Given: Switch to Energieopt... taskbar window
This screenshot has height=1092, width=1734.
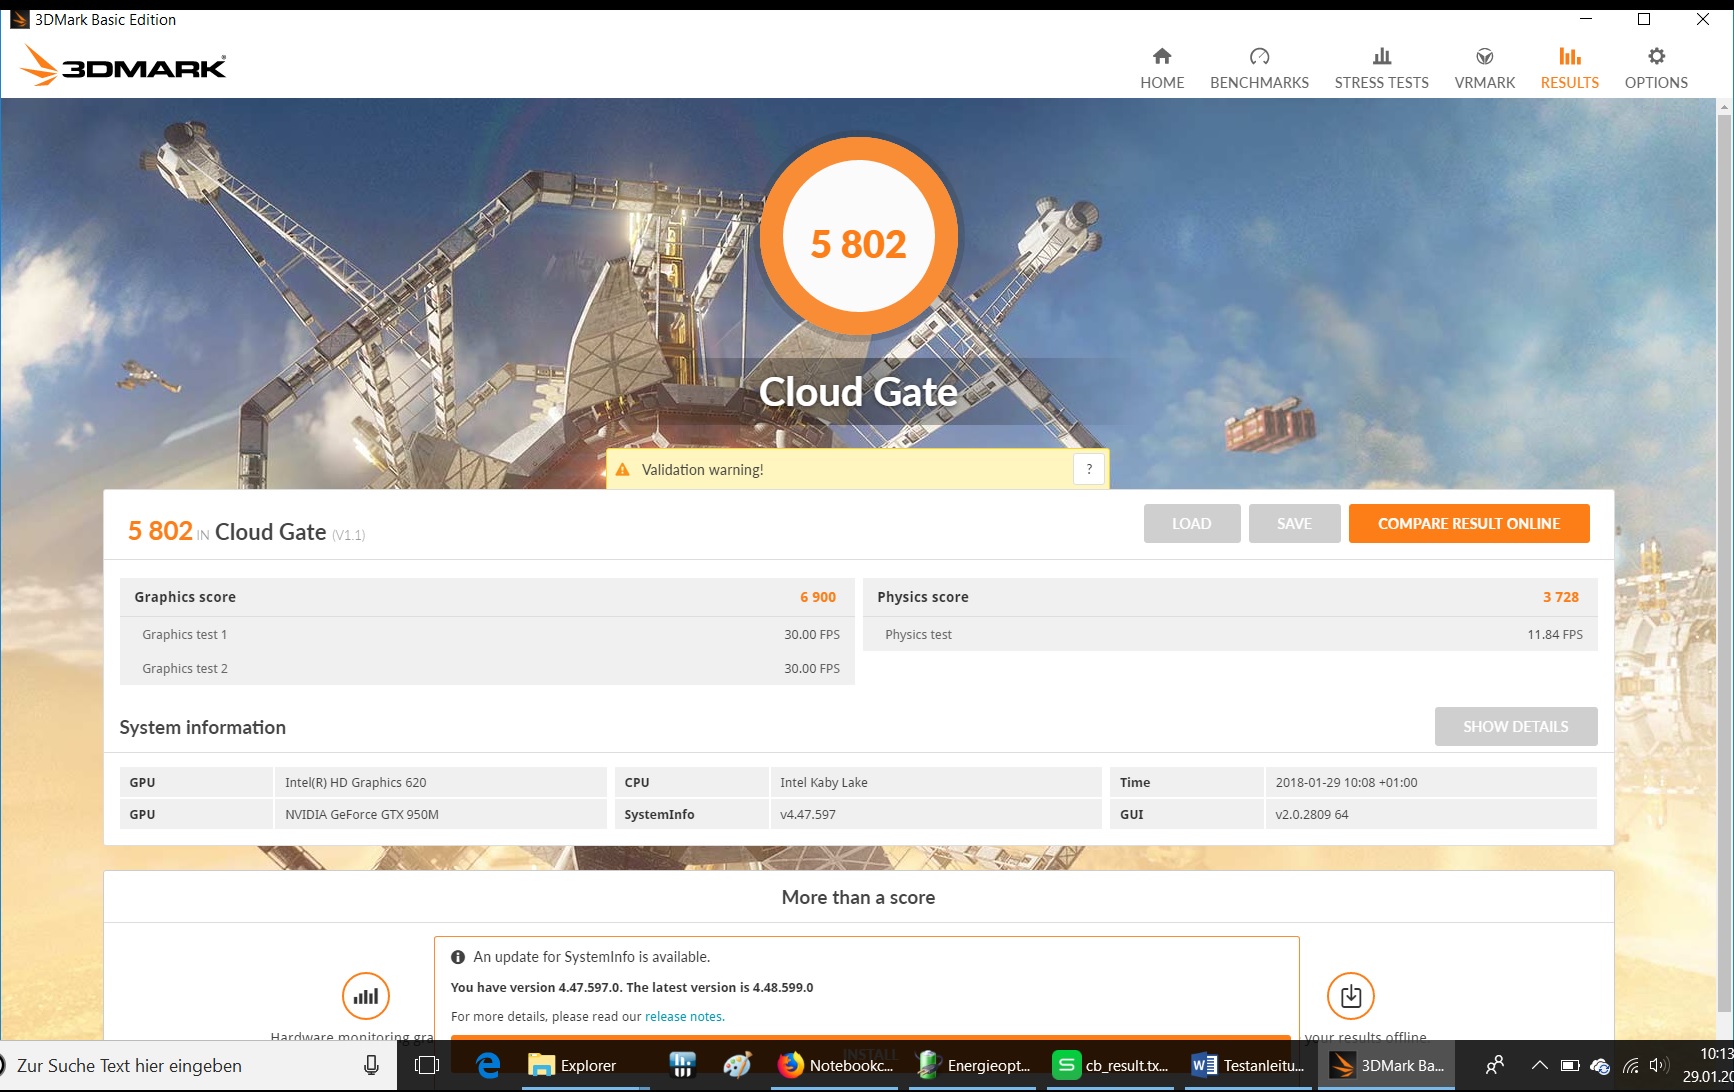Looking at the screenshot, I should [x=974, y=1066].
